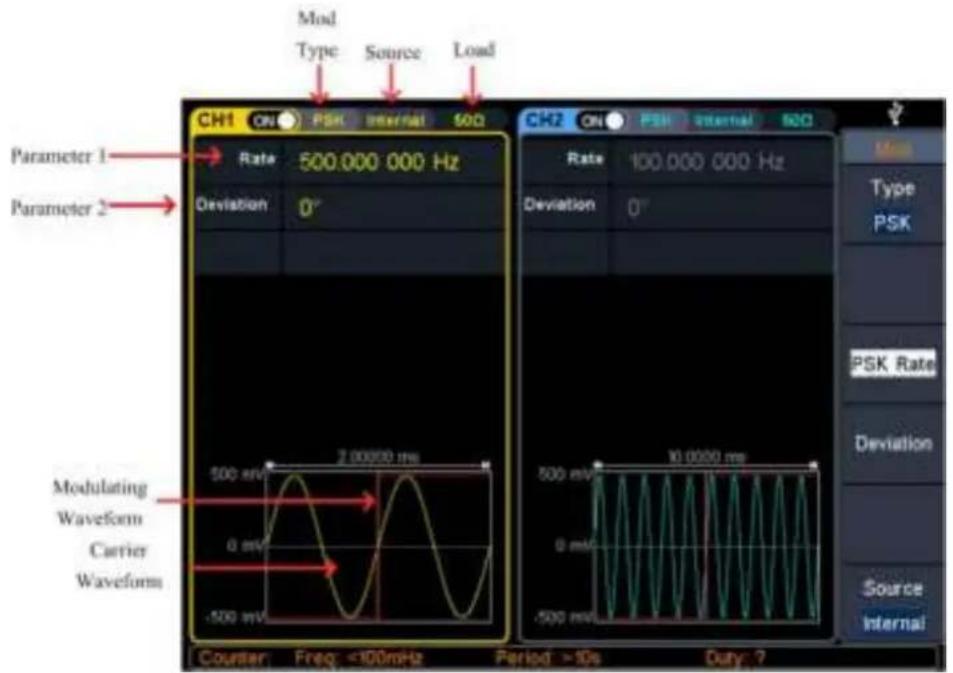Click the CH2 Rate label
Screen dimensions: 953x673
585,159
